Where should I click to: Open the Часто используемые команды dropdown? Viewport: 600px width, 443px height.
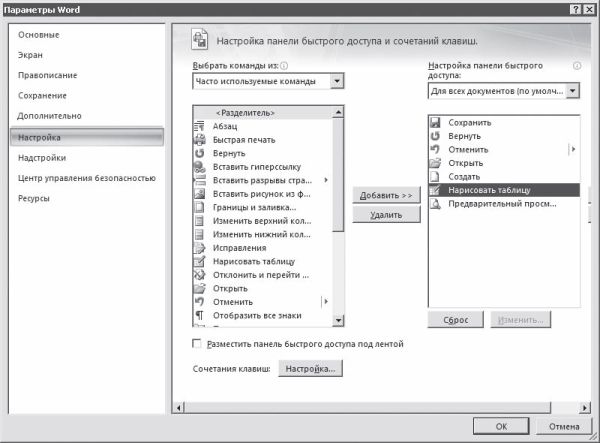pyautogui.click(x=337, y=81)
